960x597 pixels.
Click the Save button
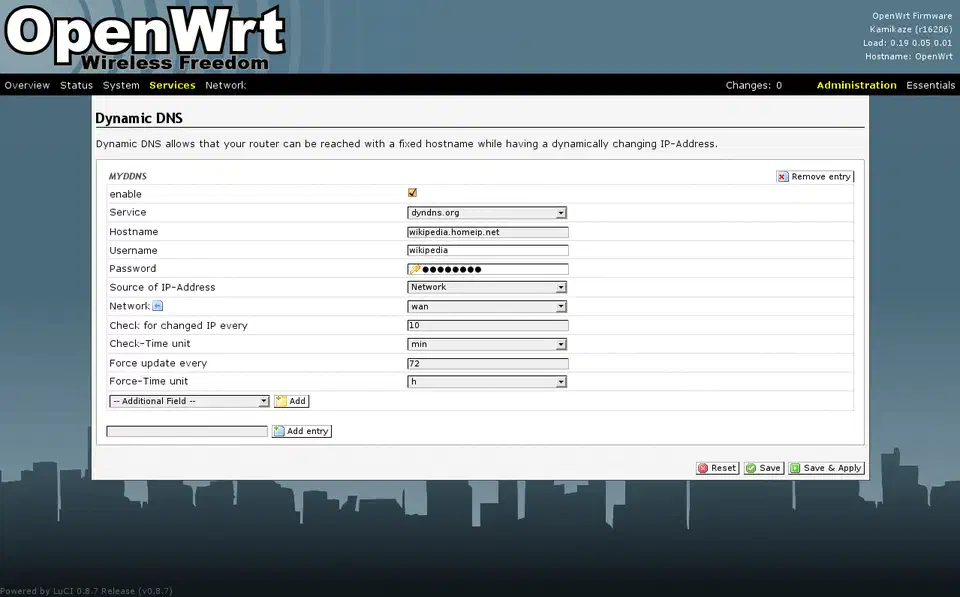click(x=764, y=468)
